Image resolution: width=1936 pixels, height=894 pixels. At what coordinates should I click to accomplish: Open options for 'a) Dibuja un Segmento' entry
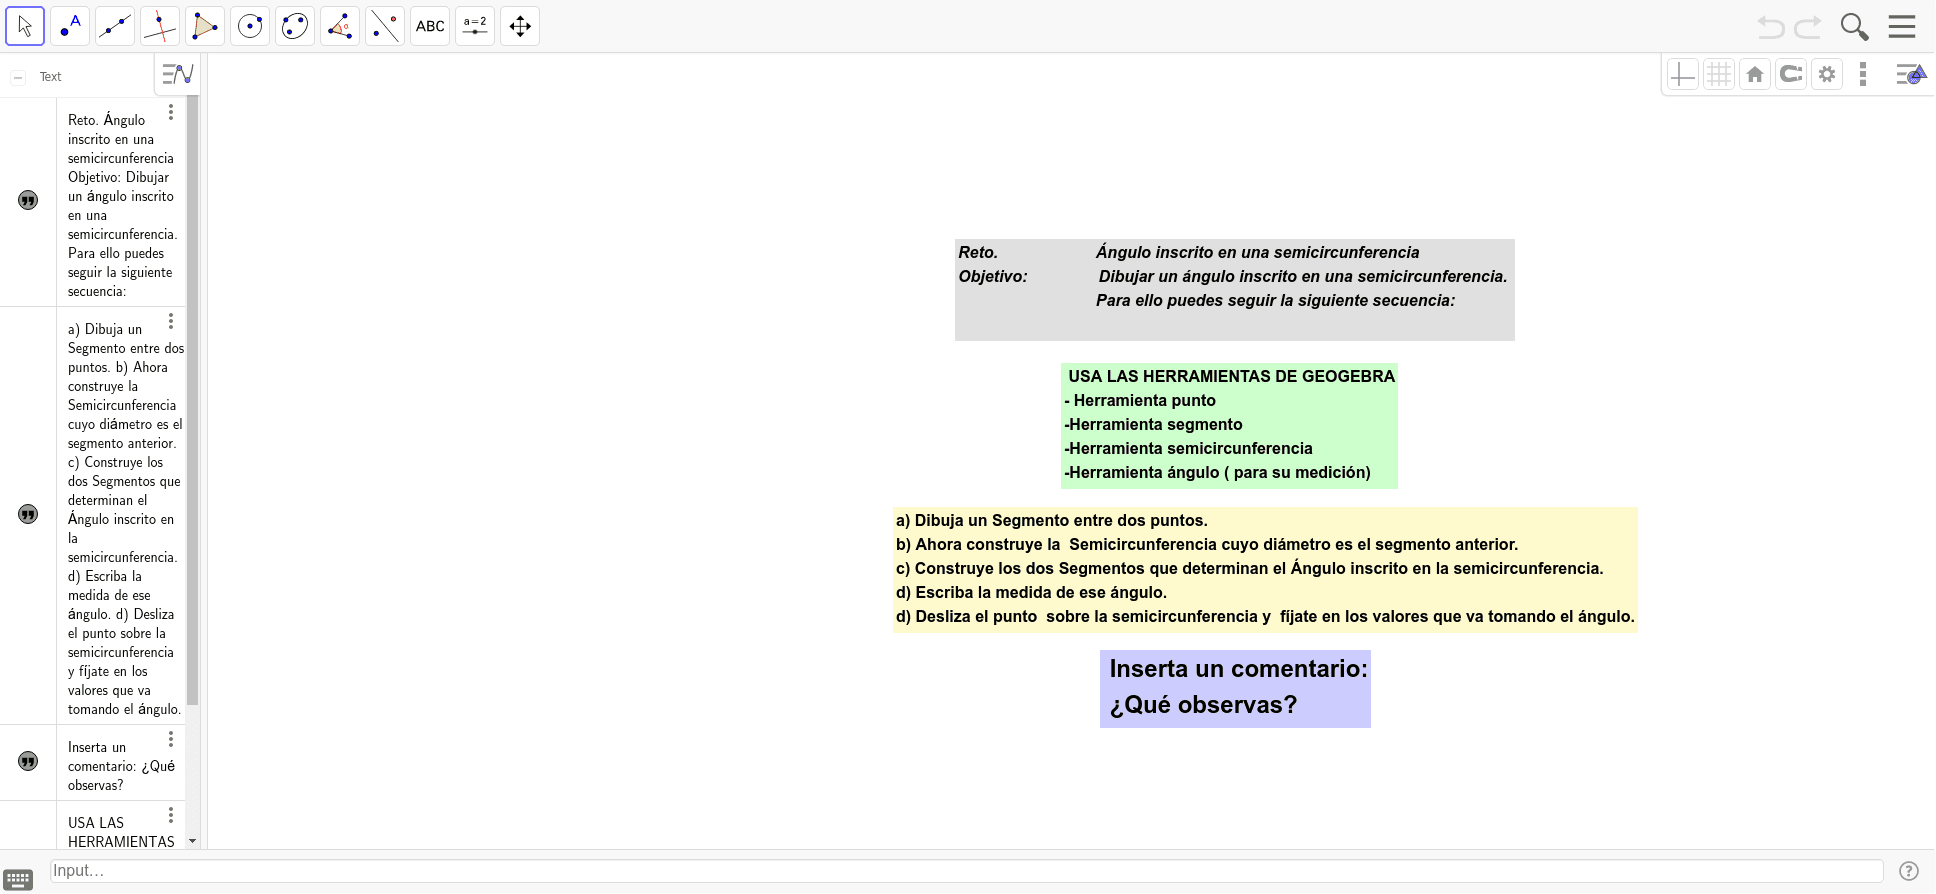pyautogui.click(x=171, y=321)
